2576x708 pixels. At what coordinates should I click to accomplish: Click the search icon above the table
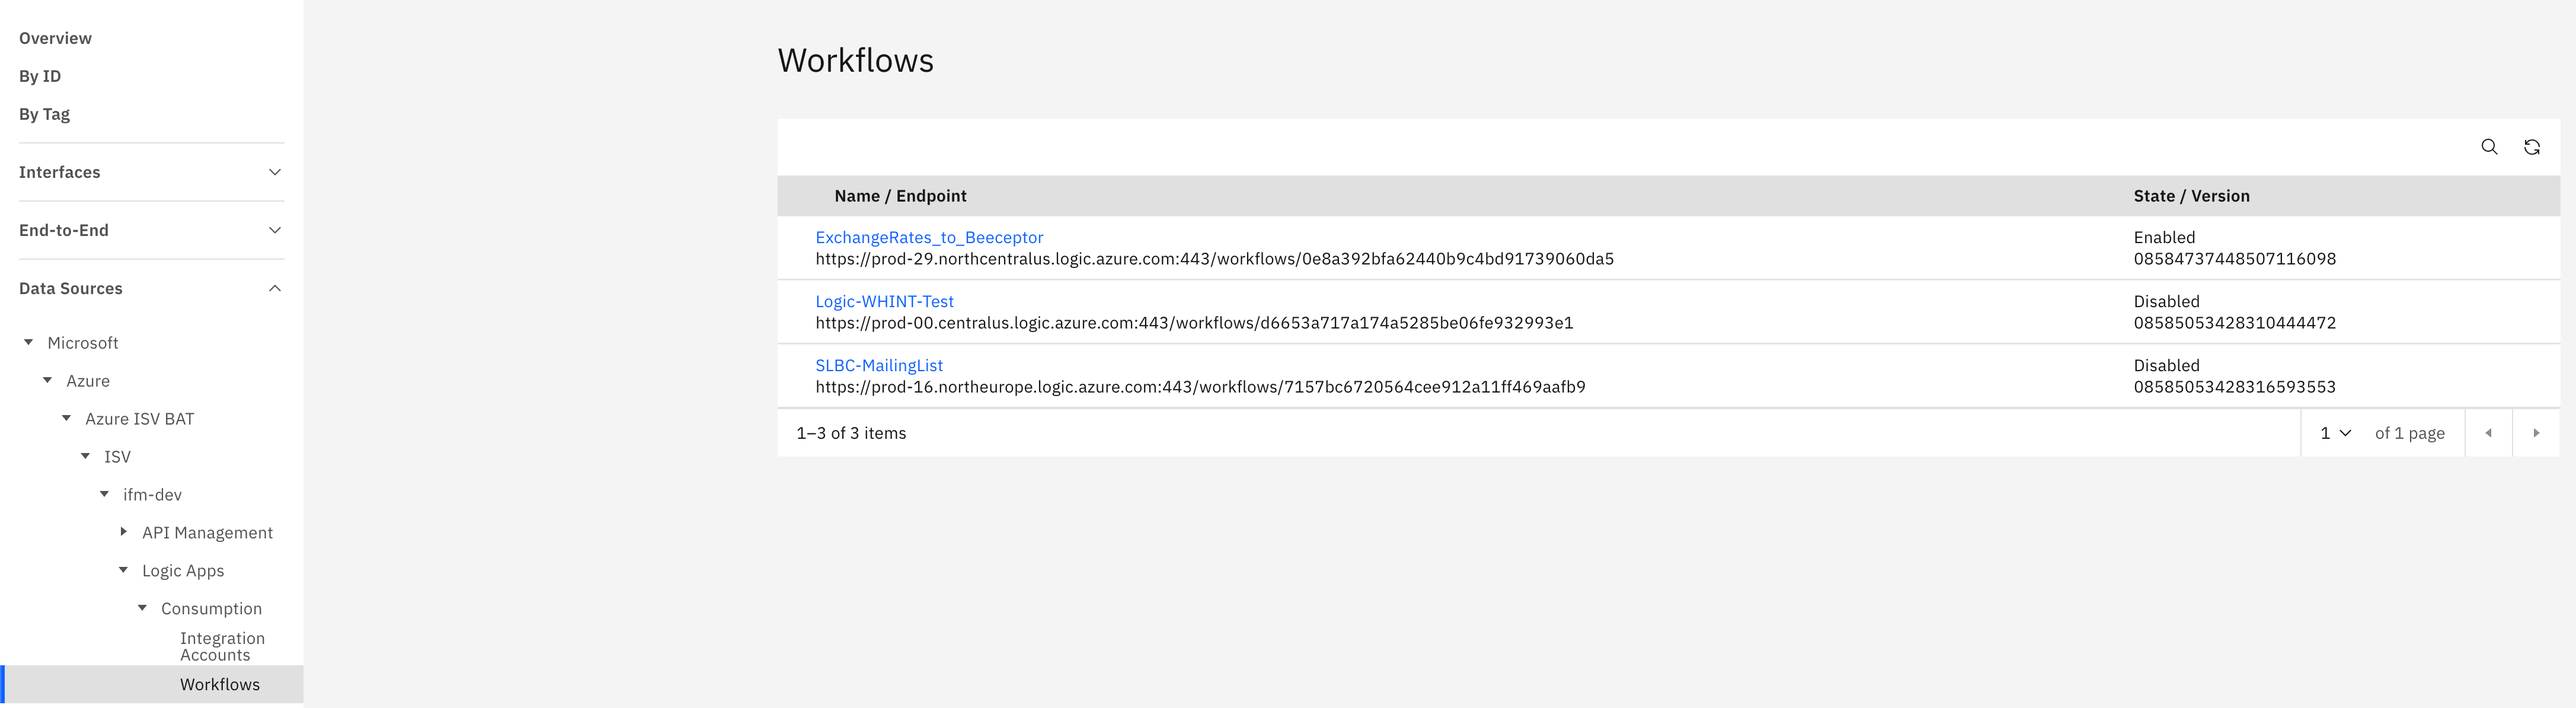(2489, 147)
